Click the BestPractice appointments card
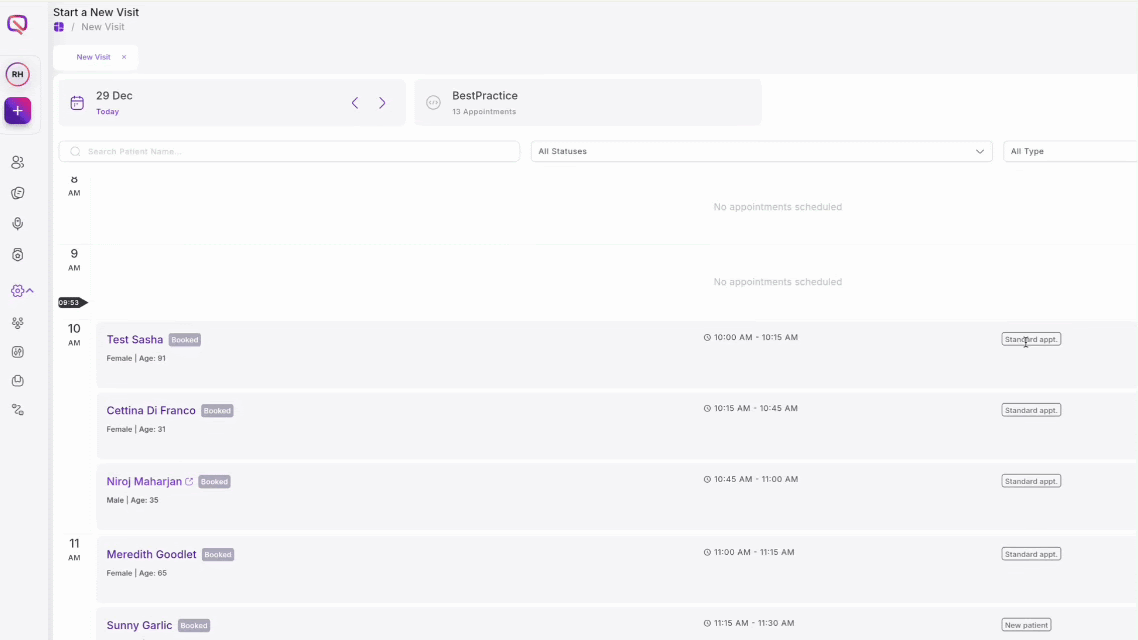This screenshot has width=1138, height=640. [x=588, y=102]
